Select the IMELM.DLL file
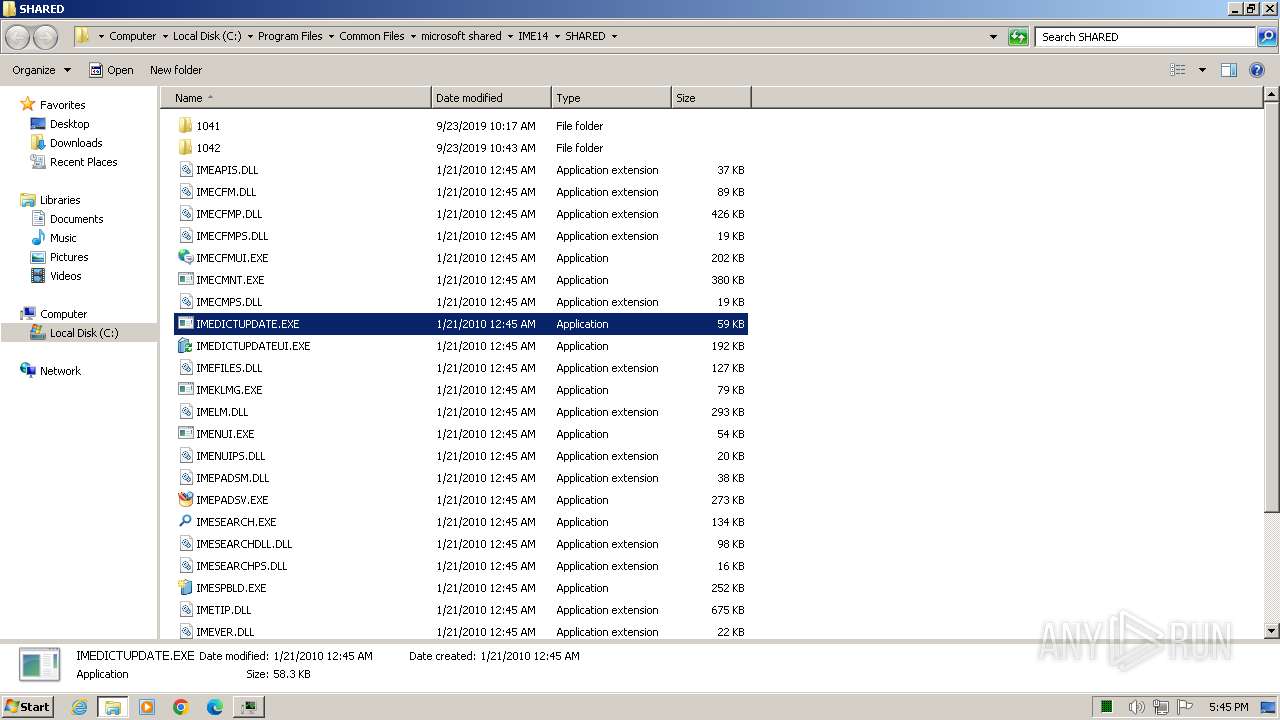1280x720 pixels. [461, 412]
